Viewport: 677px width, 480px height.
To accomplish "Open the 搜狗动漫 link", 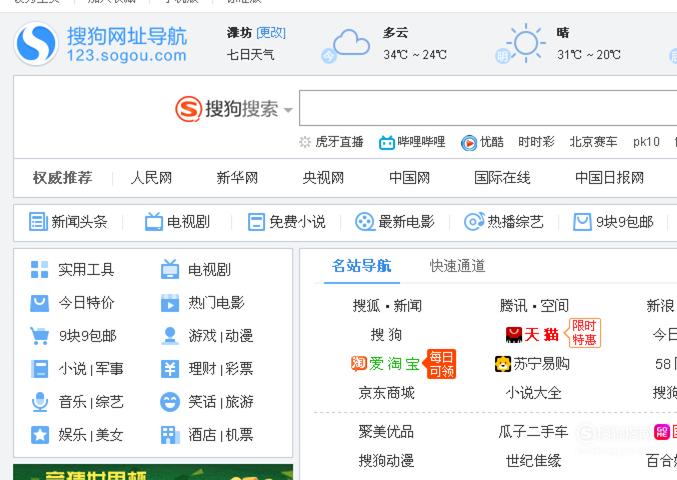I will (x=386, y=461).
